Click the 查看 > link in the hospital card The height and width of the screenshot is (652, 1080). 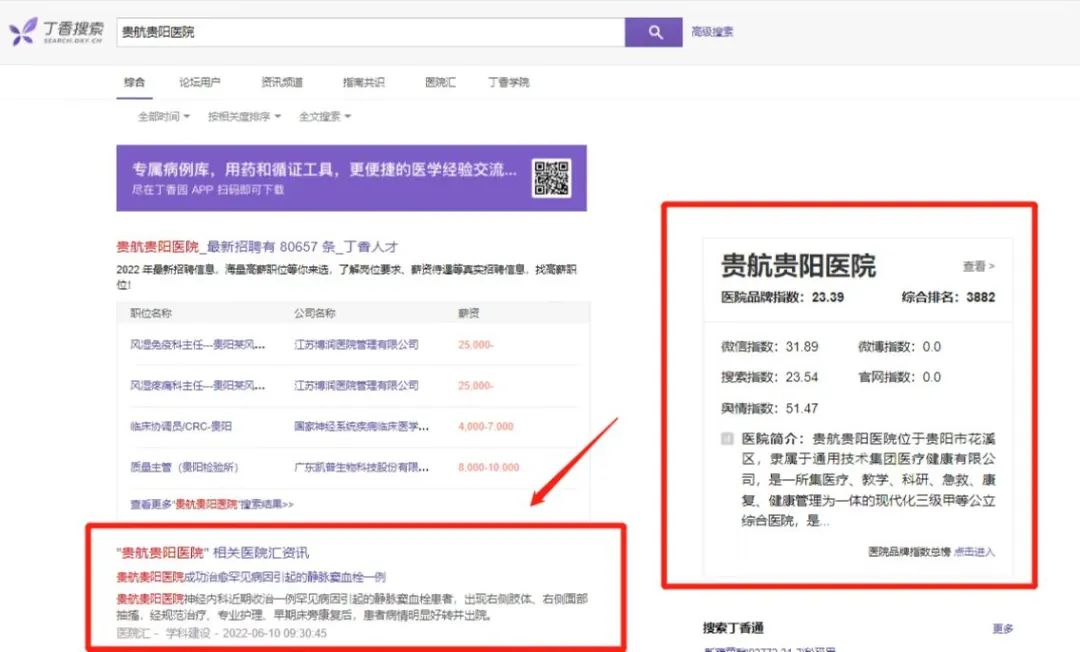point(978,266)
